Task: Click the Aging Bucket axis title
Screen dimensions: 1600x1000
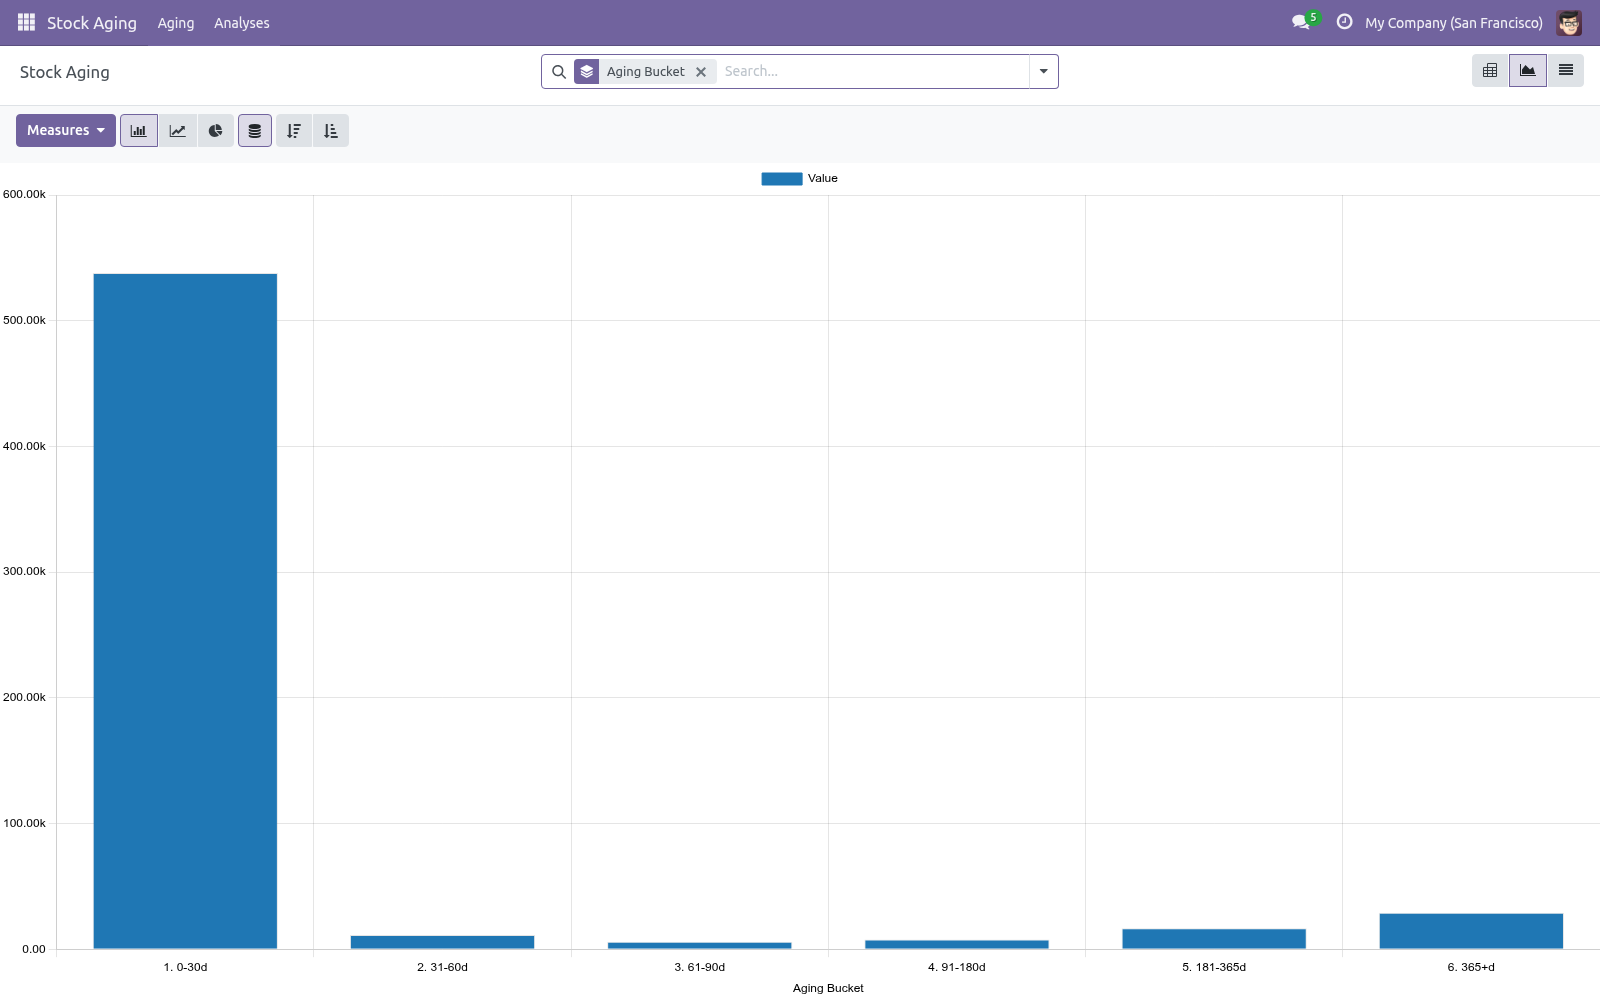Action: coord(828,989)
